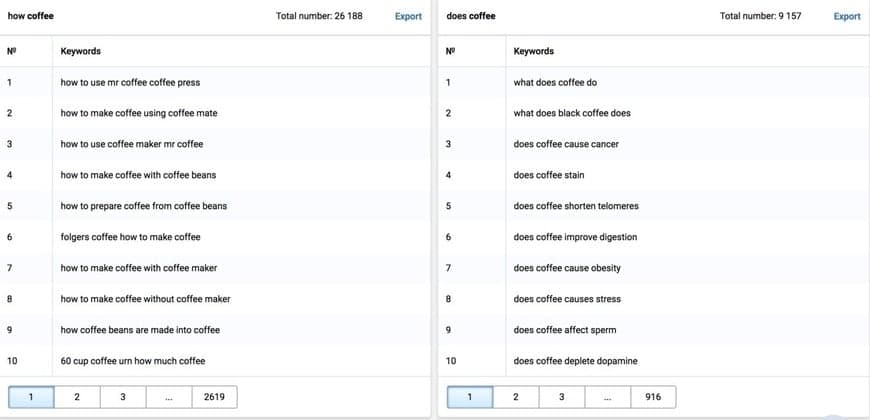The image size is (870, 420).
Task: Go to page 3 in how coffee table
Action: click(123, 397)
